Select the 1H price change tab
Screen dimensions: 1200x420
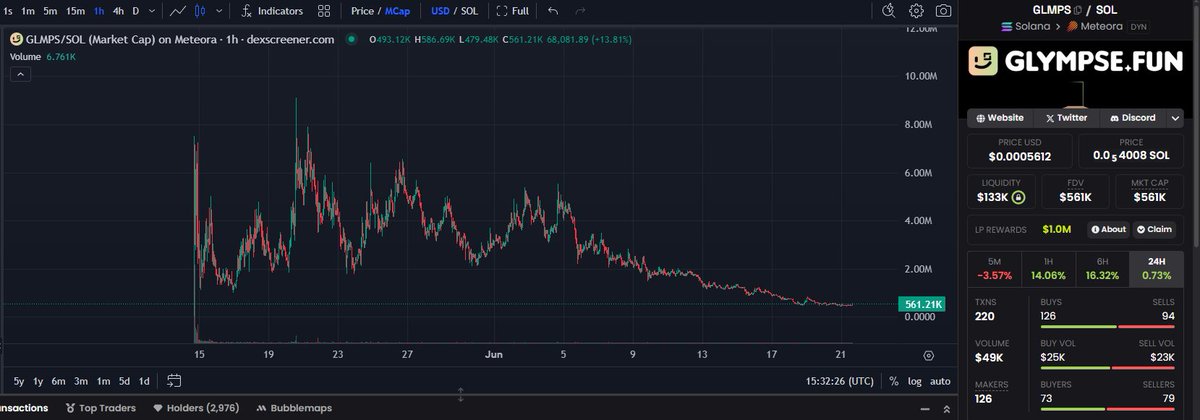(x=1048, y=268)
